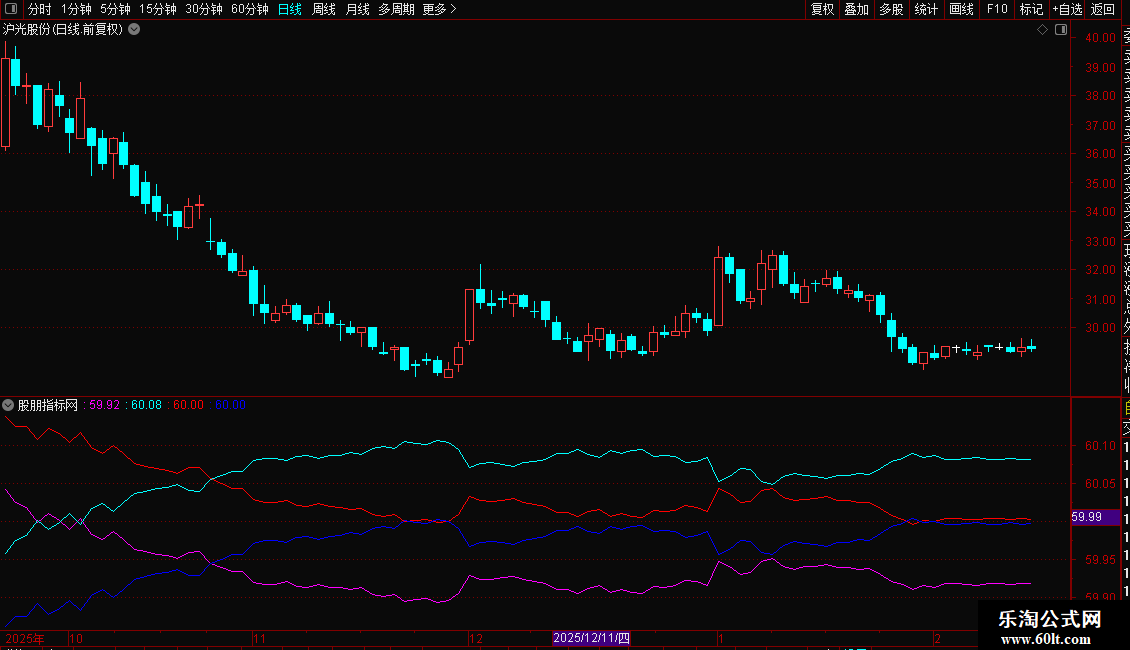
Task: Select the 30分钟 period
Action: (204, 9)
